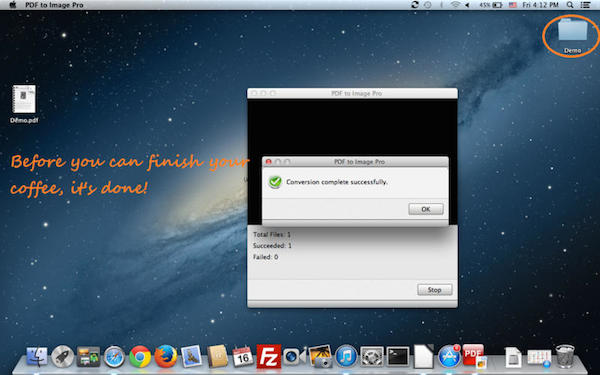This screenshot has height=375, width=600.
Task: Open the Mail stamp icon in dock
Action: coord(191,356)
